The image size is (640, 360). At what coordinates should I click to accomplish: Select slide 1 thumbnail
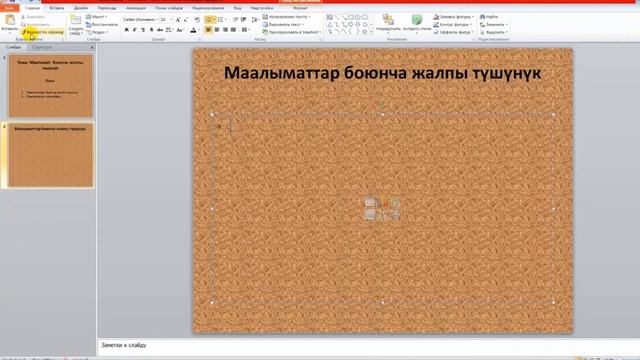[51, 86]
